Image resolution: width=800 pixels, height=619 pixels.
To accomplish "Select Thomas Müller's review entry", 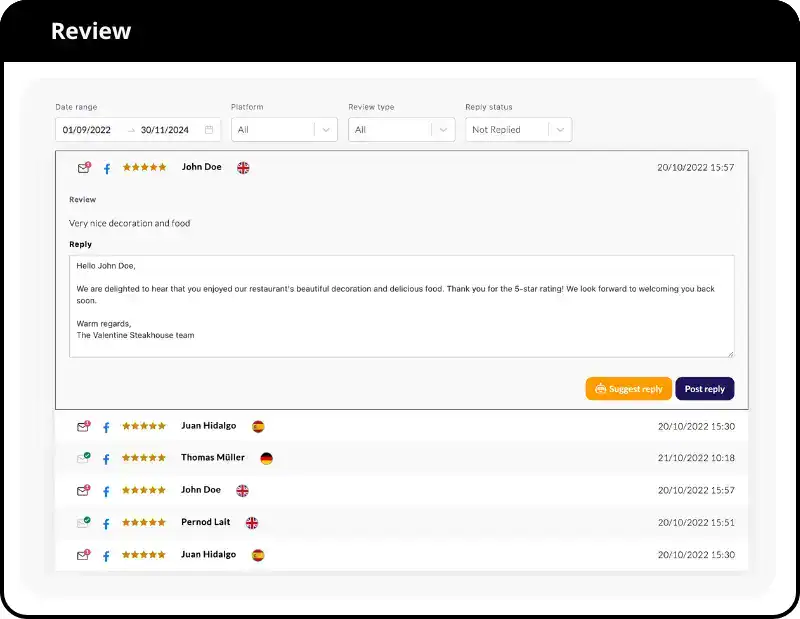I will (x=400, y=458).
